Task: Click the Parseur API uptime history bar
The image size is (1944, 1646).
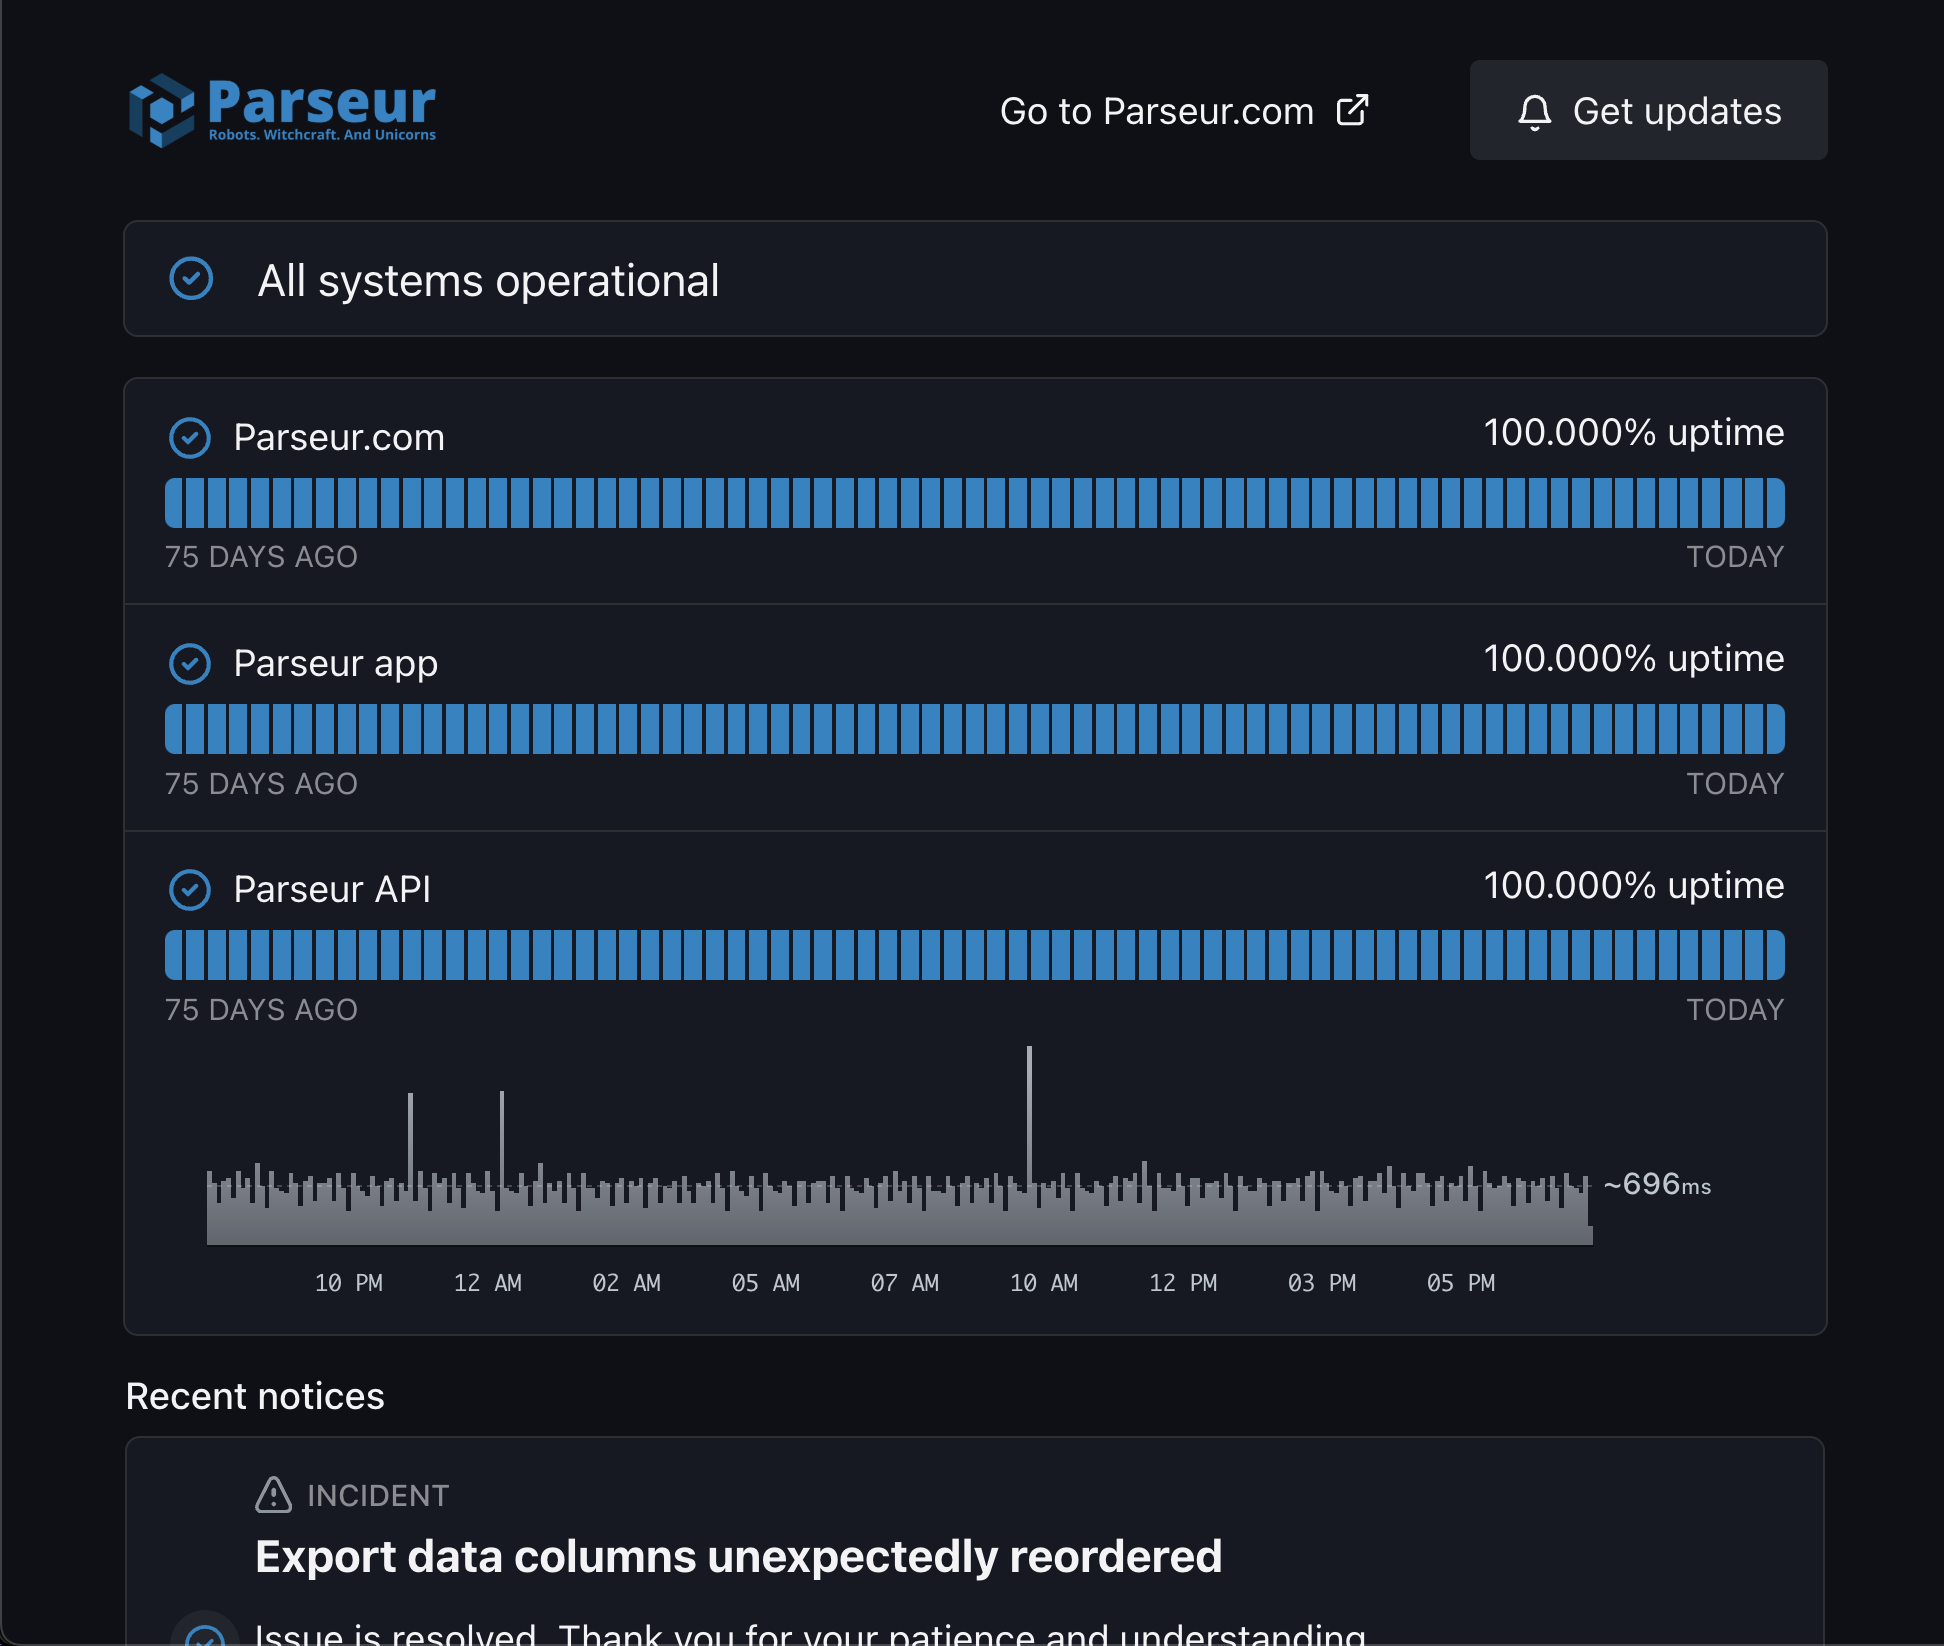Action: click(975, 955)
